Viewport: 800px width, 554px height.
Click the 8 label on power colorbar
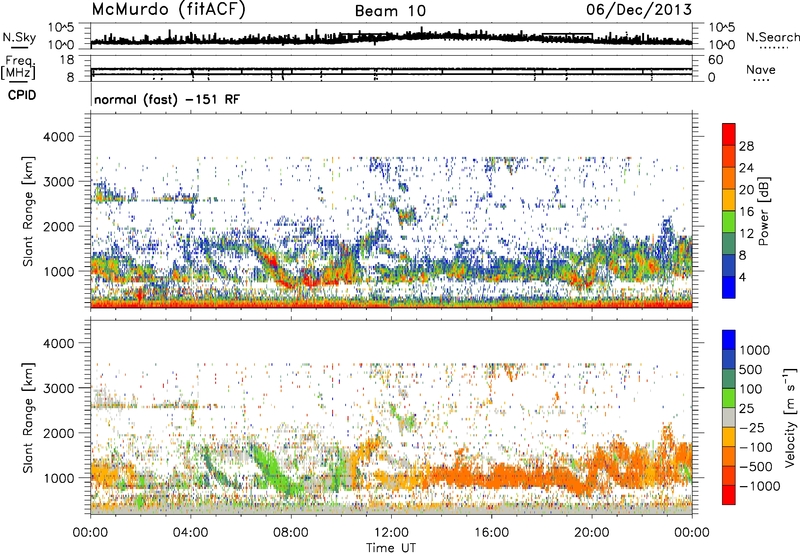pos(743,256)
